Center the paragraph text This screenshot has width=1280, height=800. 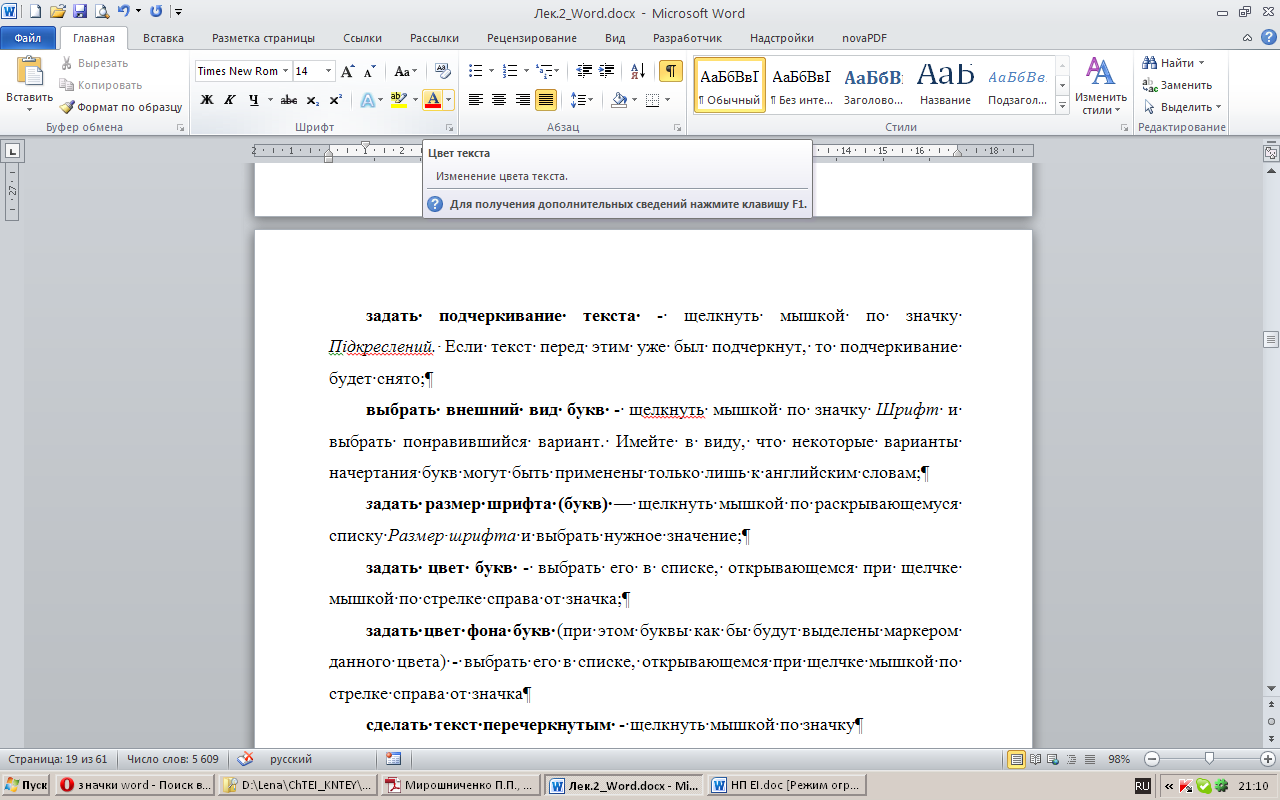(x=500, y=100)
